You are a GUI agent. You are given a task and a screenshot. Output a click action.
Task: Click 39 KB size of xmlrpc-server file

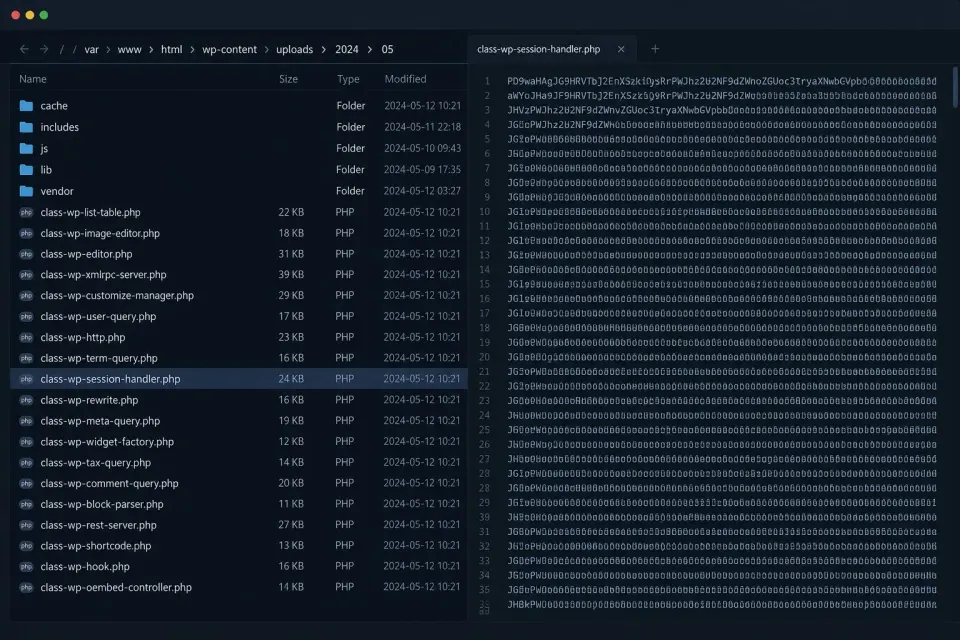291,275
